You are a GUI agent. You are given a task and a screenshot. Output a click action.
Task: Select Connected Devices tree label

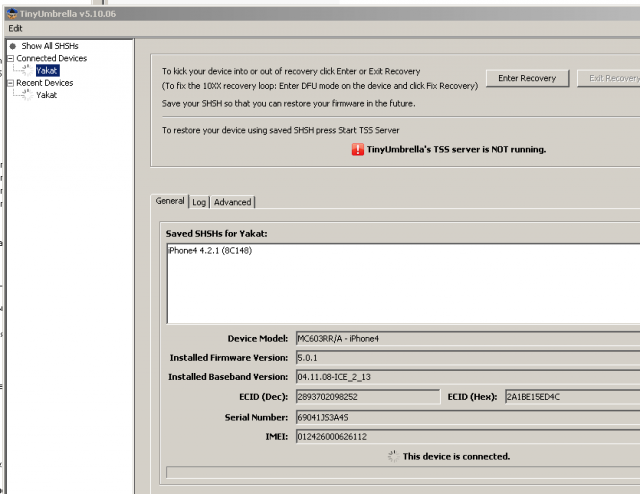(51, 58)
